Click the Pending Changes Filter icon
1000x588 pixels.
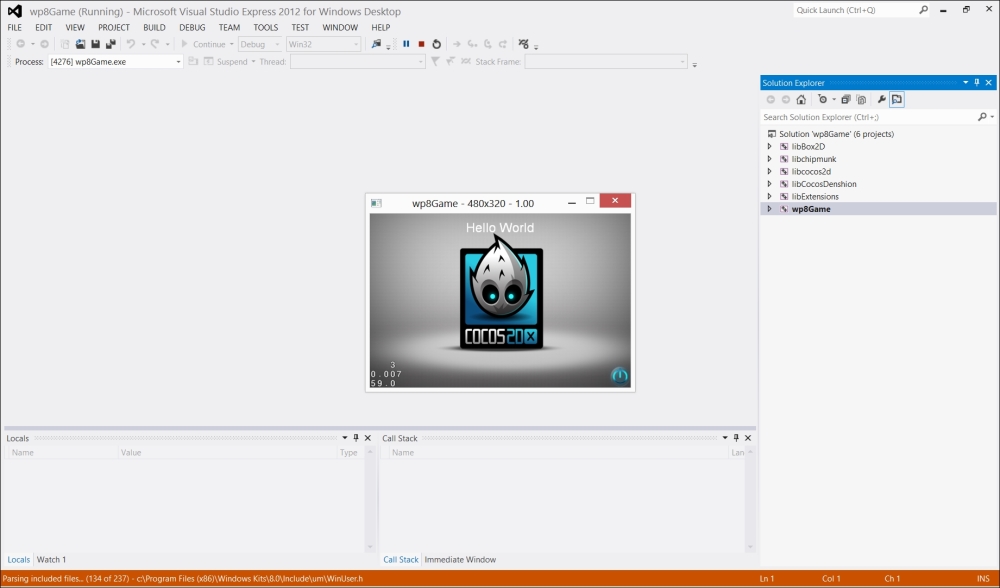[x=823, y=99]
